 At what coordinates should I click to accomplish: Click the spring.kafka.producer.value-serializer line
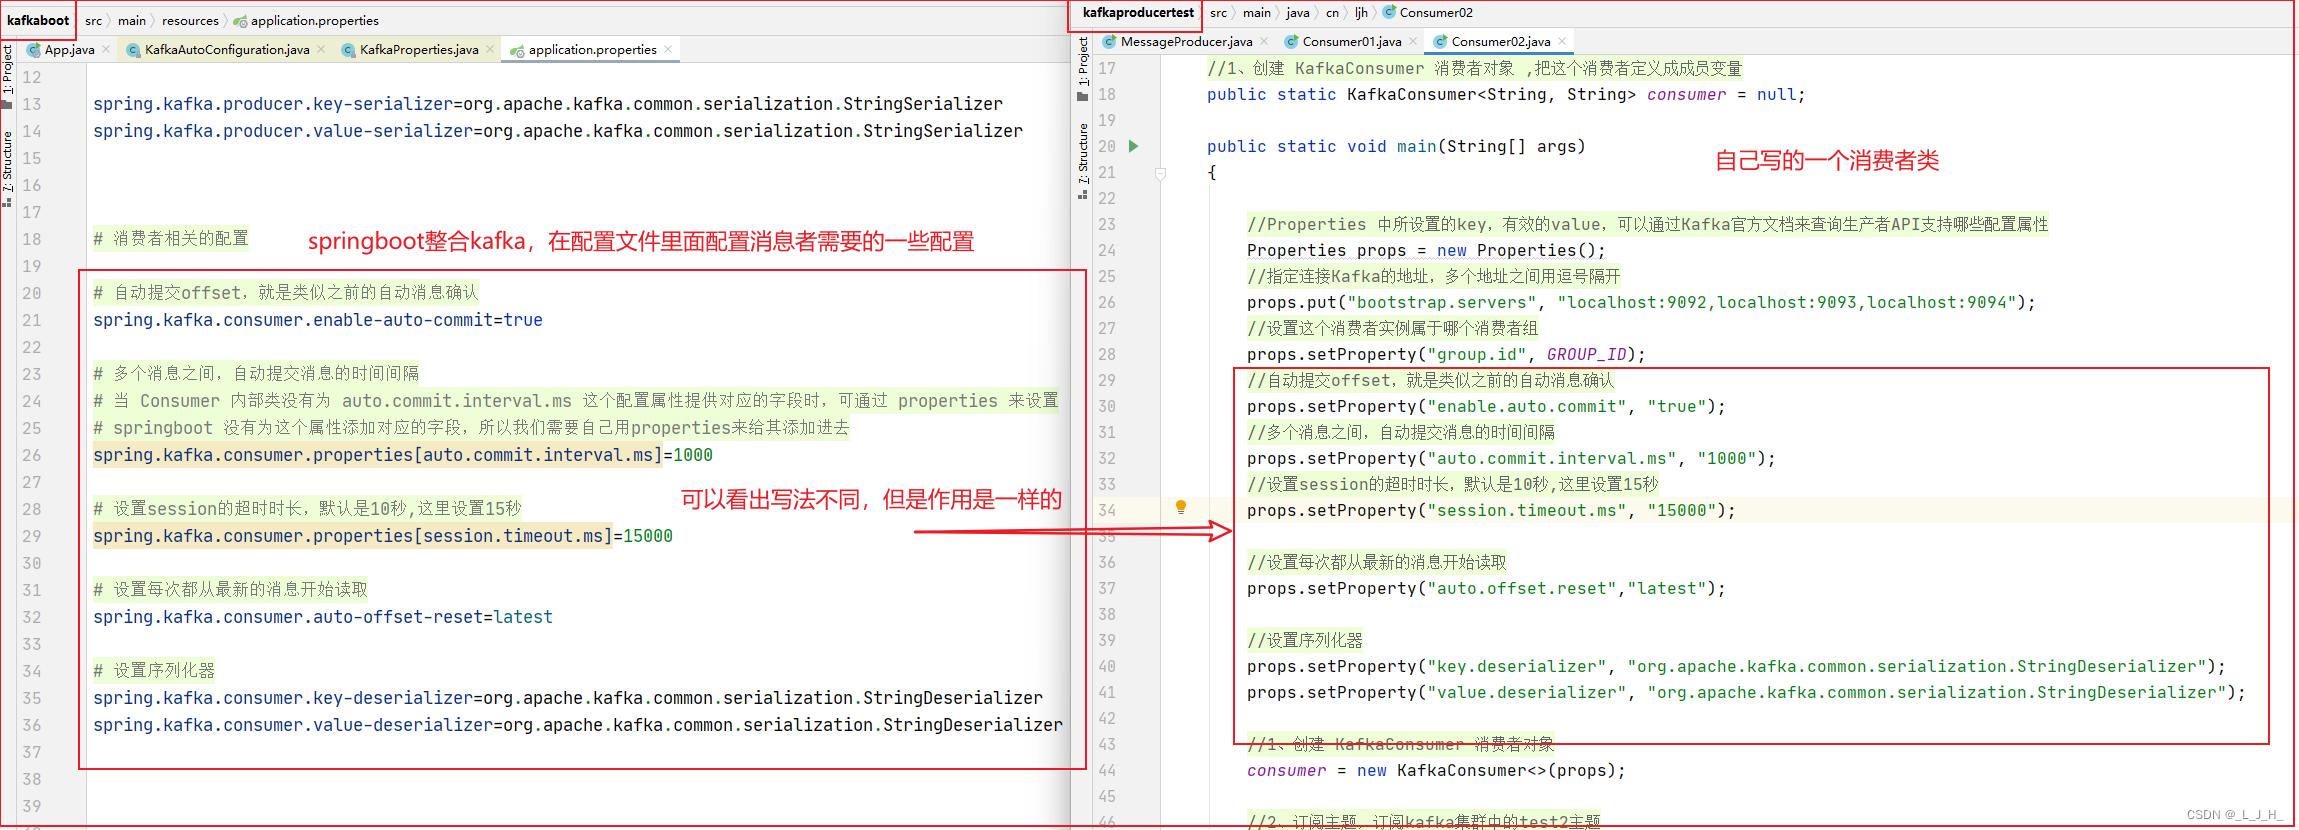click(x=558, y=131)
